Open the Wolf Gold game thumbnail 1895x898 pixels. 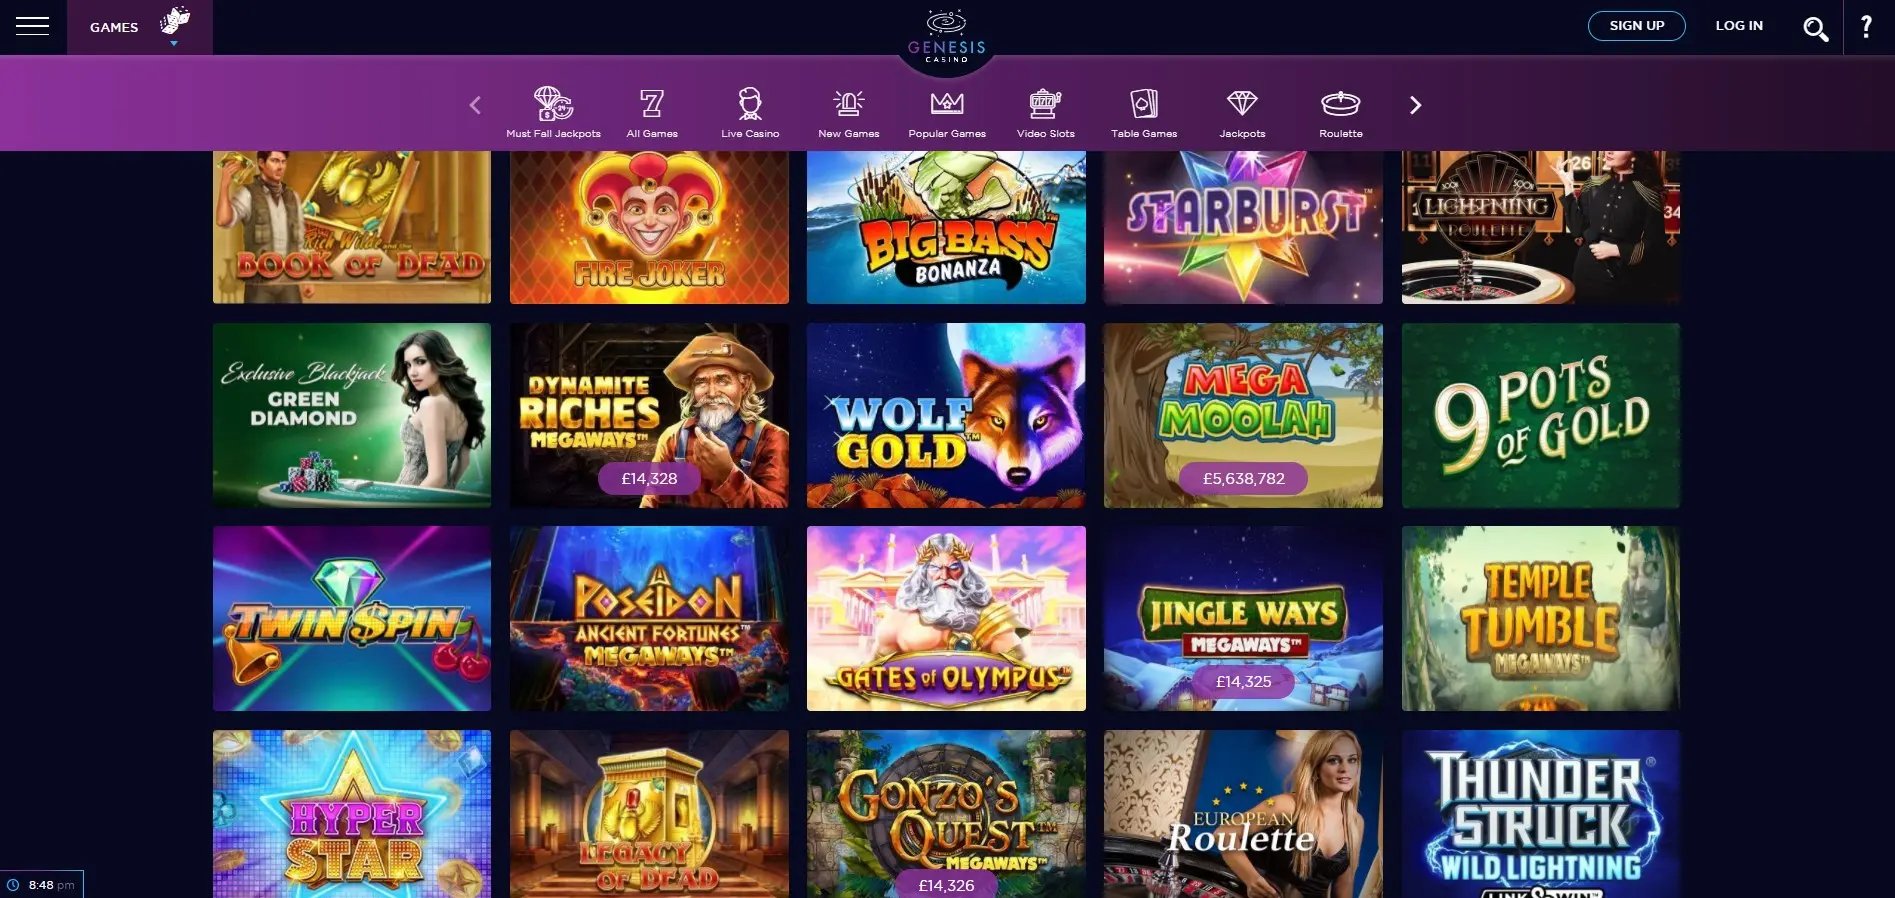pyautogui.click(x=946, y=415)
